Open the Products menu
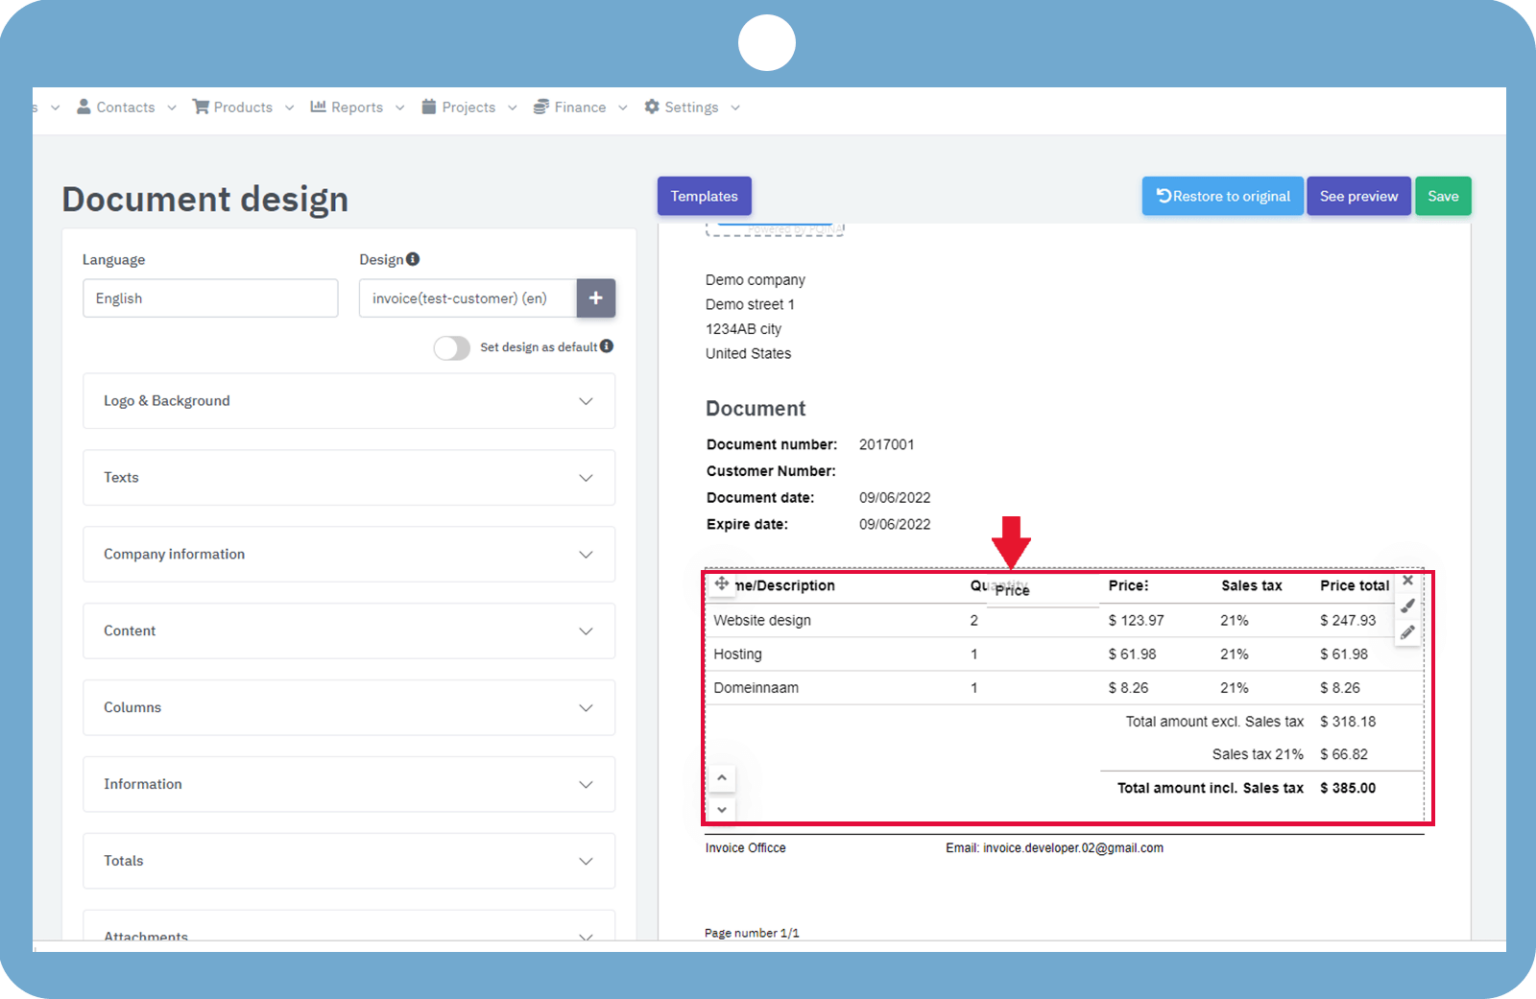Screen dimensions: 1536x999 point(242,107)
